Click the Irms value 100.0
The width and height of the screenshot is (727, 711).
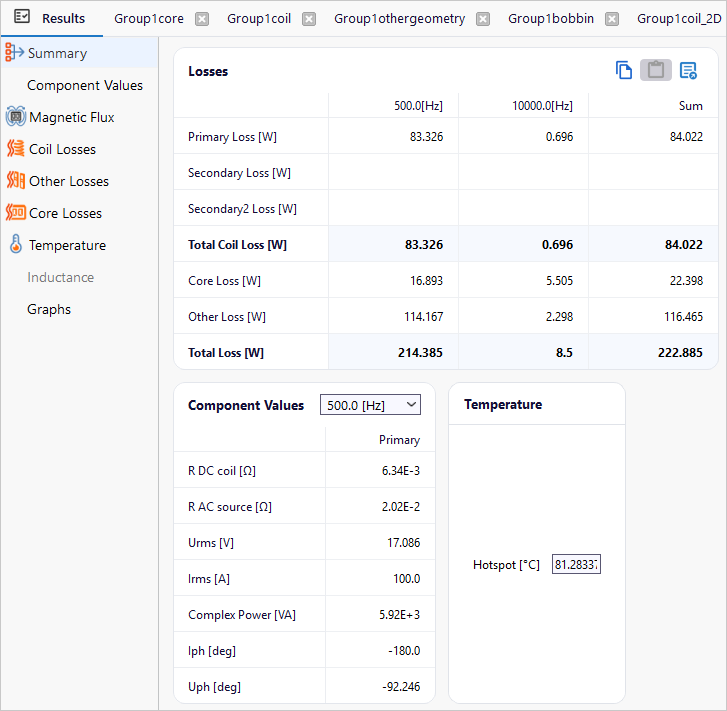[x=406, y=579]
